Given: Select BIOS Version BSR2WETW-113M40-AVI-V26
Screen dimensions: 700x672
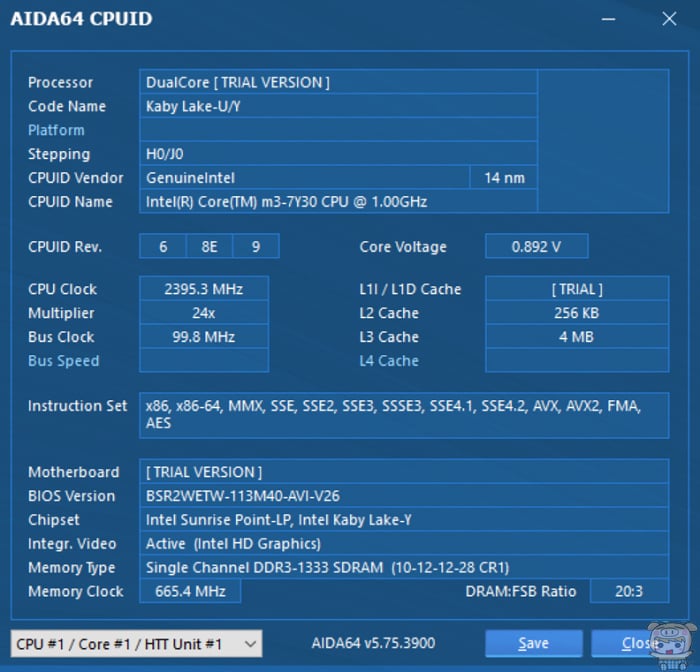Looking at the screenshot, I should tap(404, 496).
